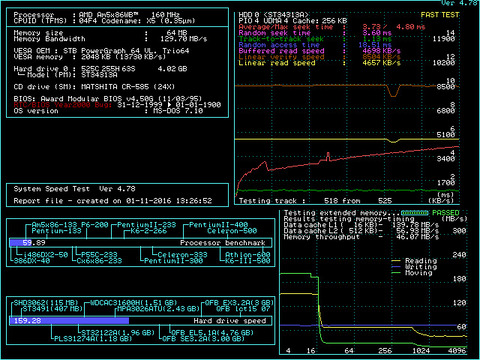Click the Processor AMD Am5x86WB line
Screen dimensions: 480x360
(x=97, y=15)
